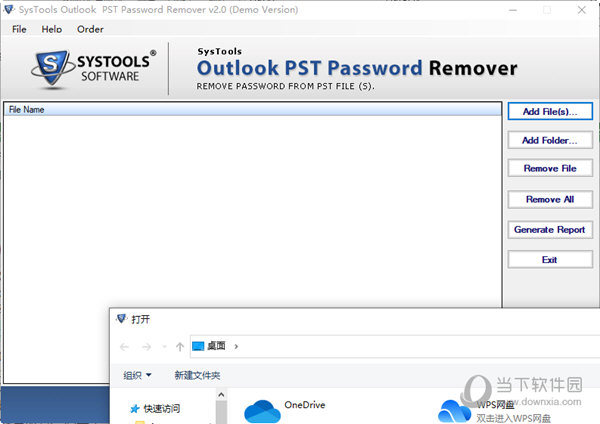Viewport: 600px width, 424px height.
Task: Click the 桌面 path segment in address bar
Action: [x=216, y=346]
